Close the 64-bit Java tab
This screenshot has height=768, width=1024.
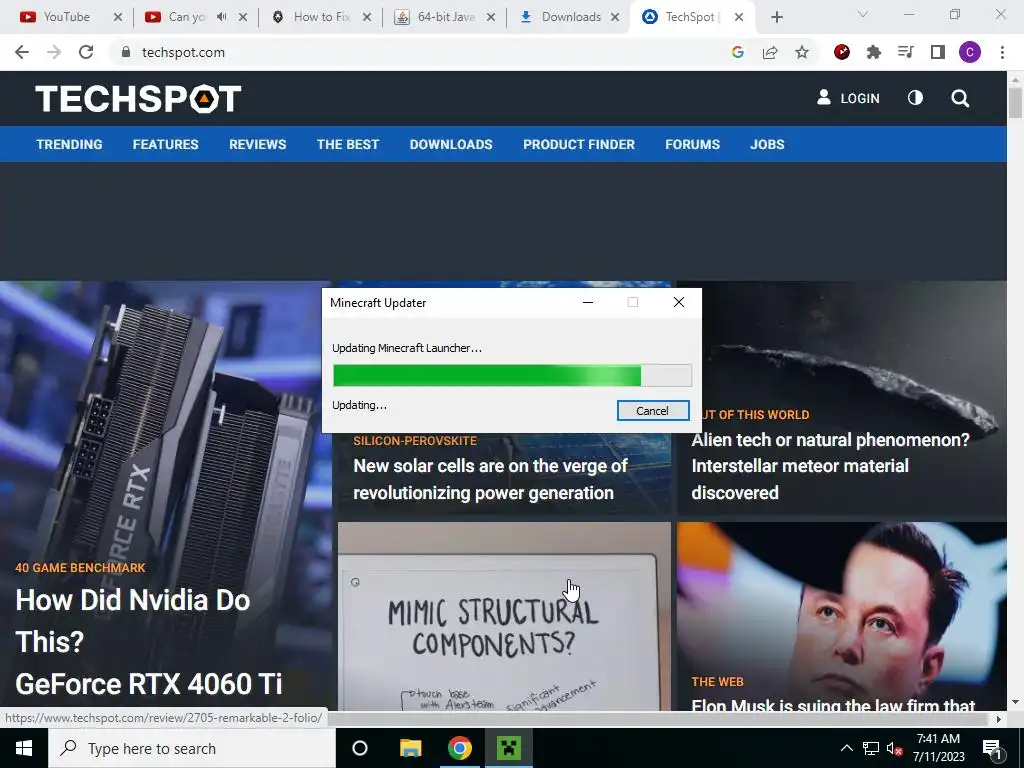point(490,17)
